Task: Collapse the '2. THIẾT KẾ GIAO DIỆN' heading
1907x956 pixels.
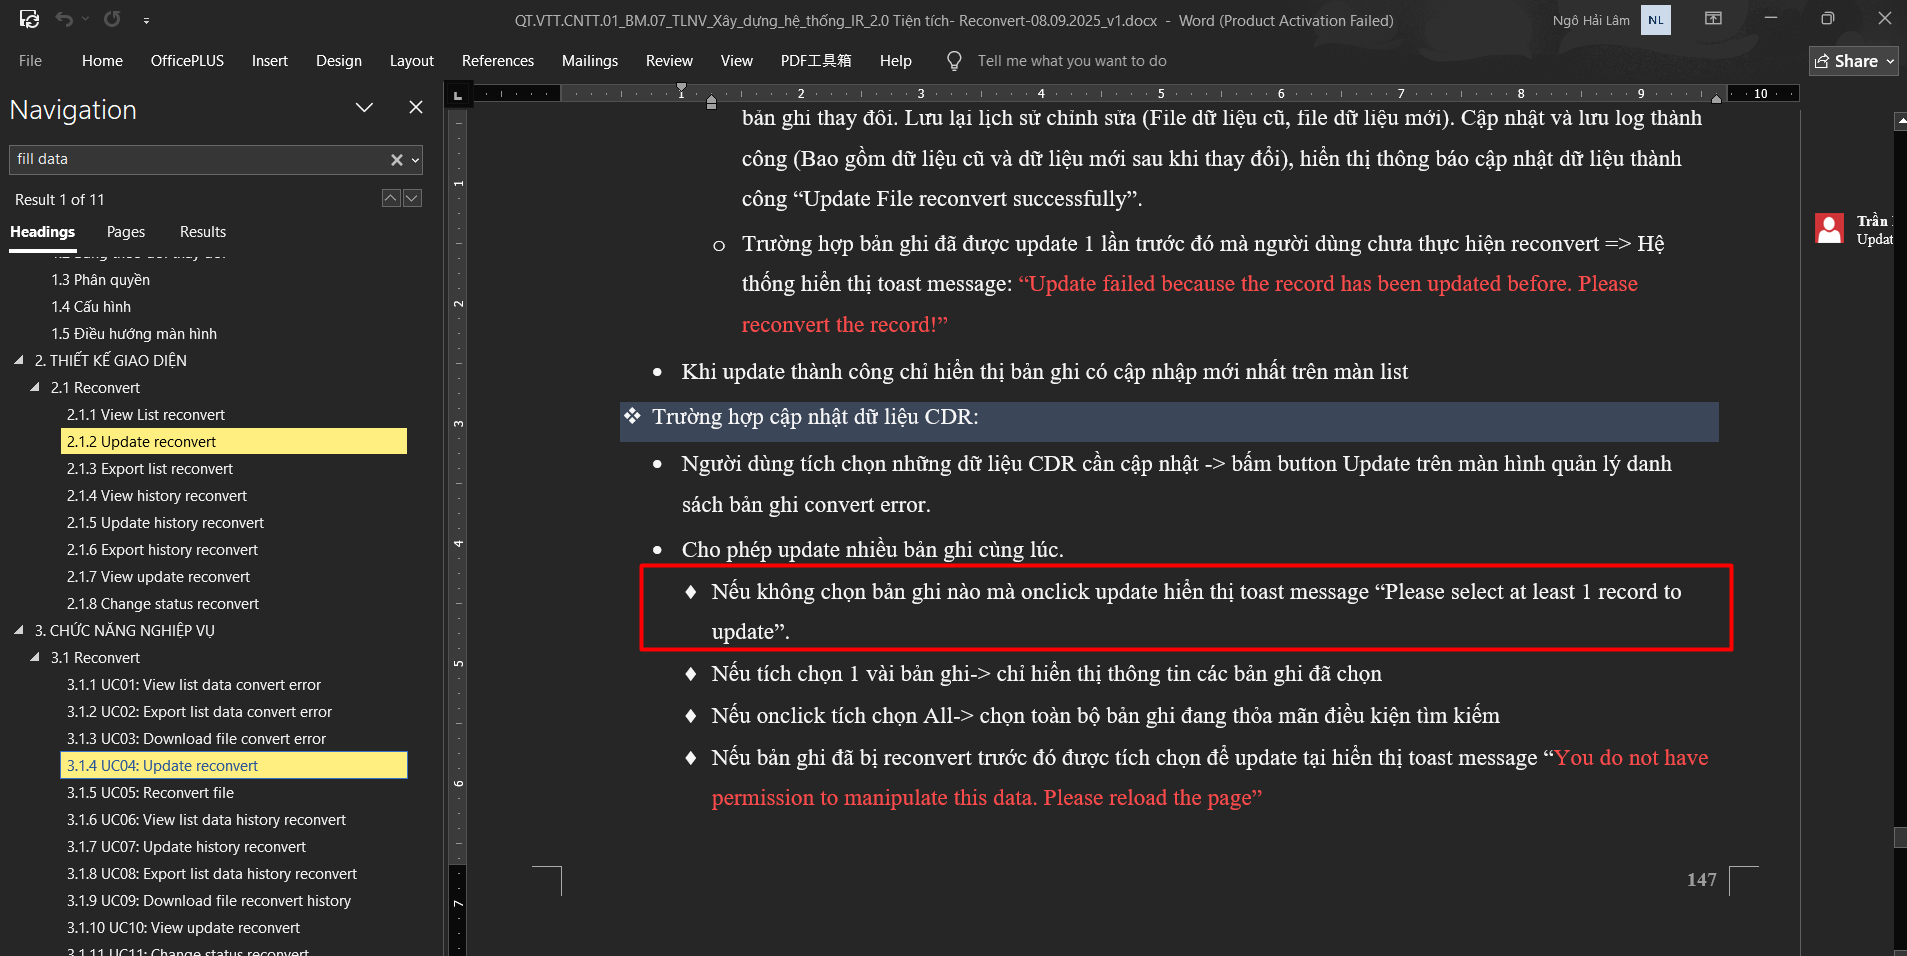Action: point(19,360)
